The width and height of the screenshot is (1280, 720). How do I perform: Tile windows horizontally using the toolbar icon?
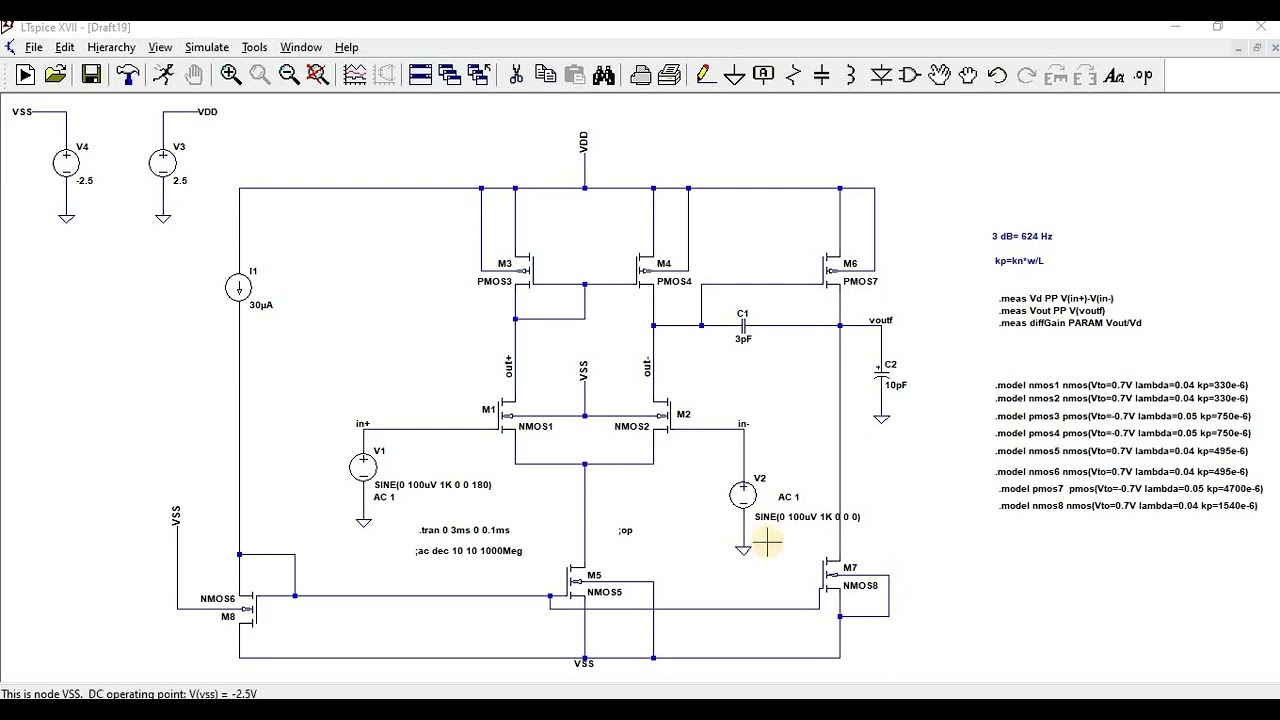pyautogui.click(x=421, y=75)
